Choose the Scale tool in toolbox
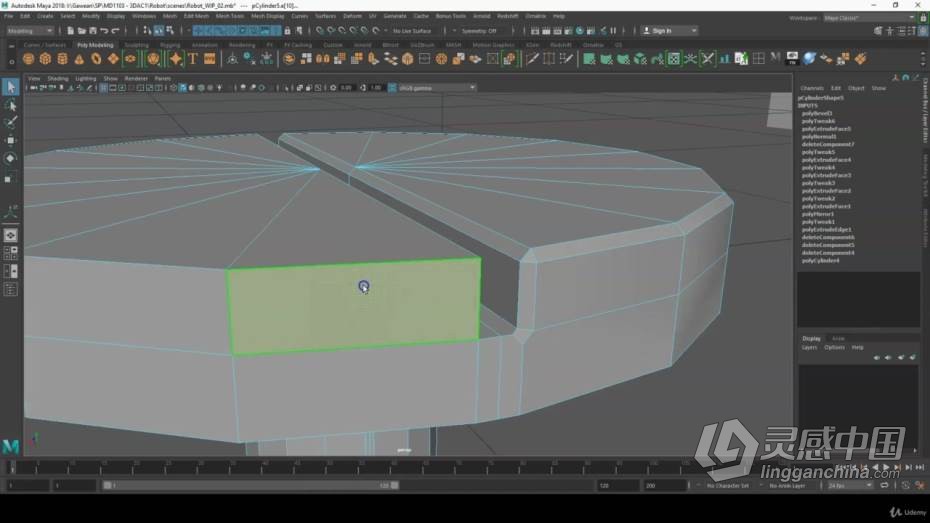Viewport: 930px width, 523px height. click(x=11, y=177)
